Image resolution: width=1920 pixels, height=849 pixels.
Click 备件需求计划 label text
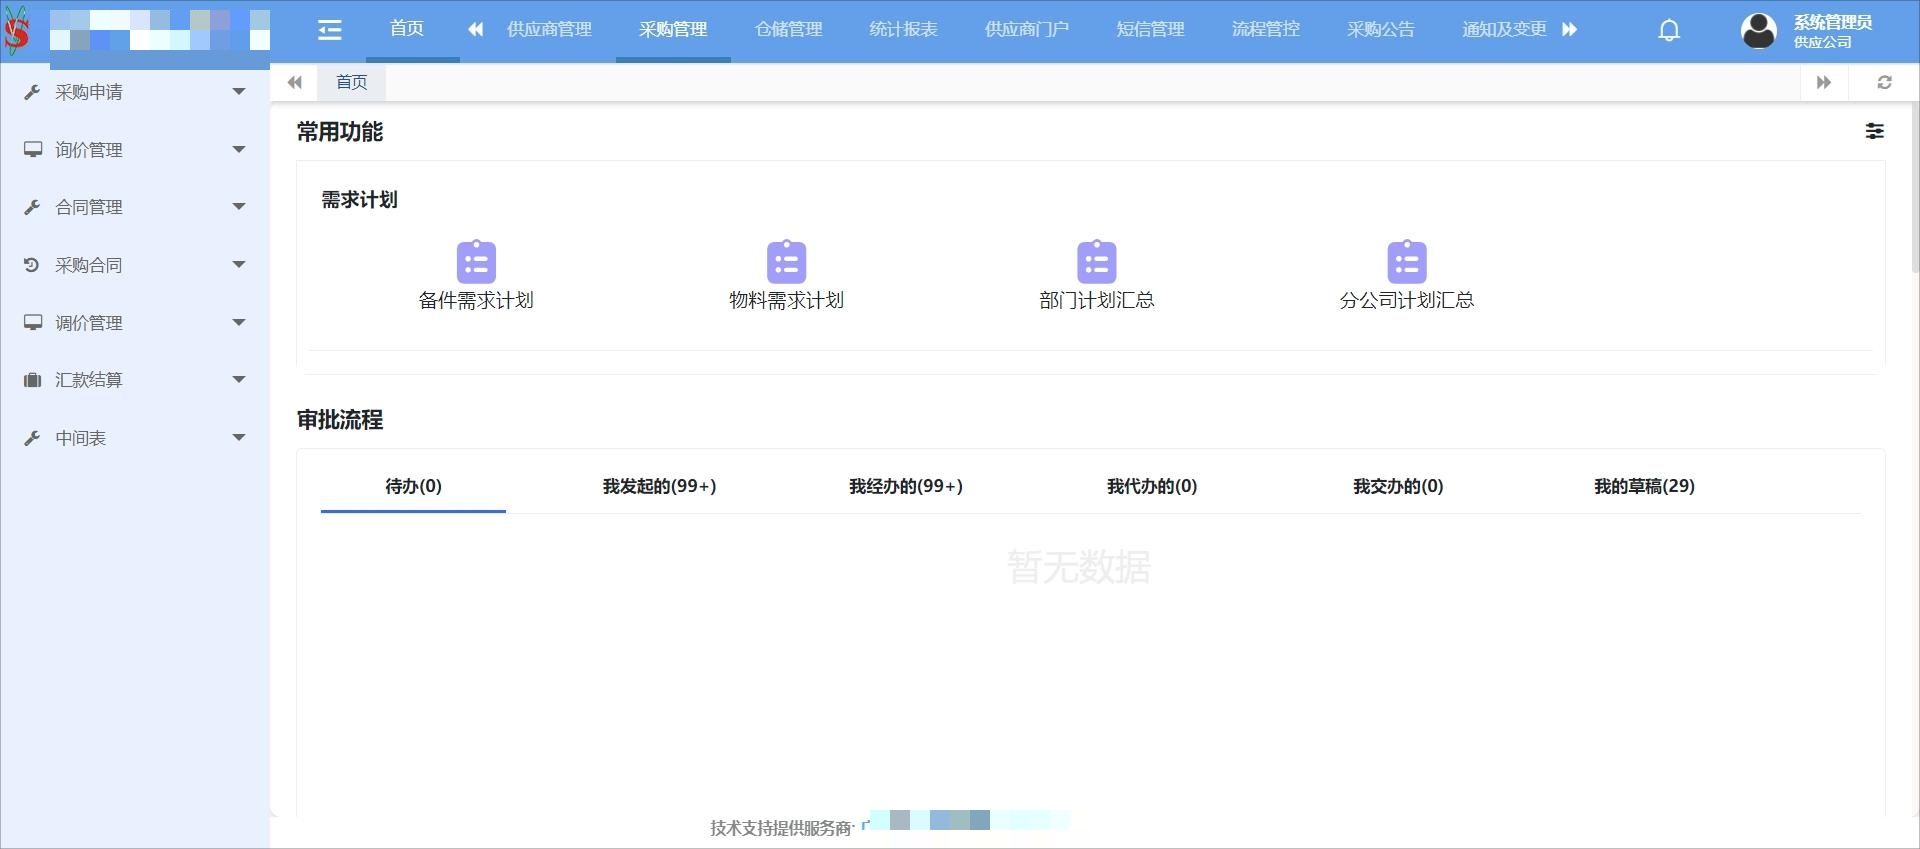pos(476,300)
